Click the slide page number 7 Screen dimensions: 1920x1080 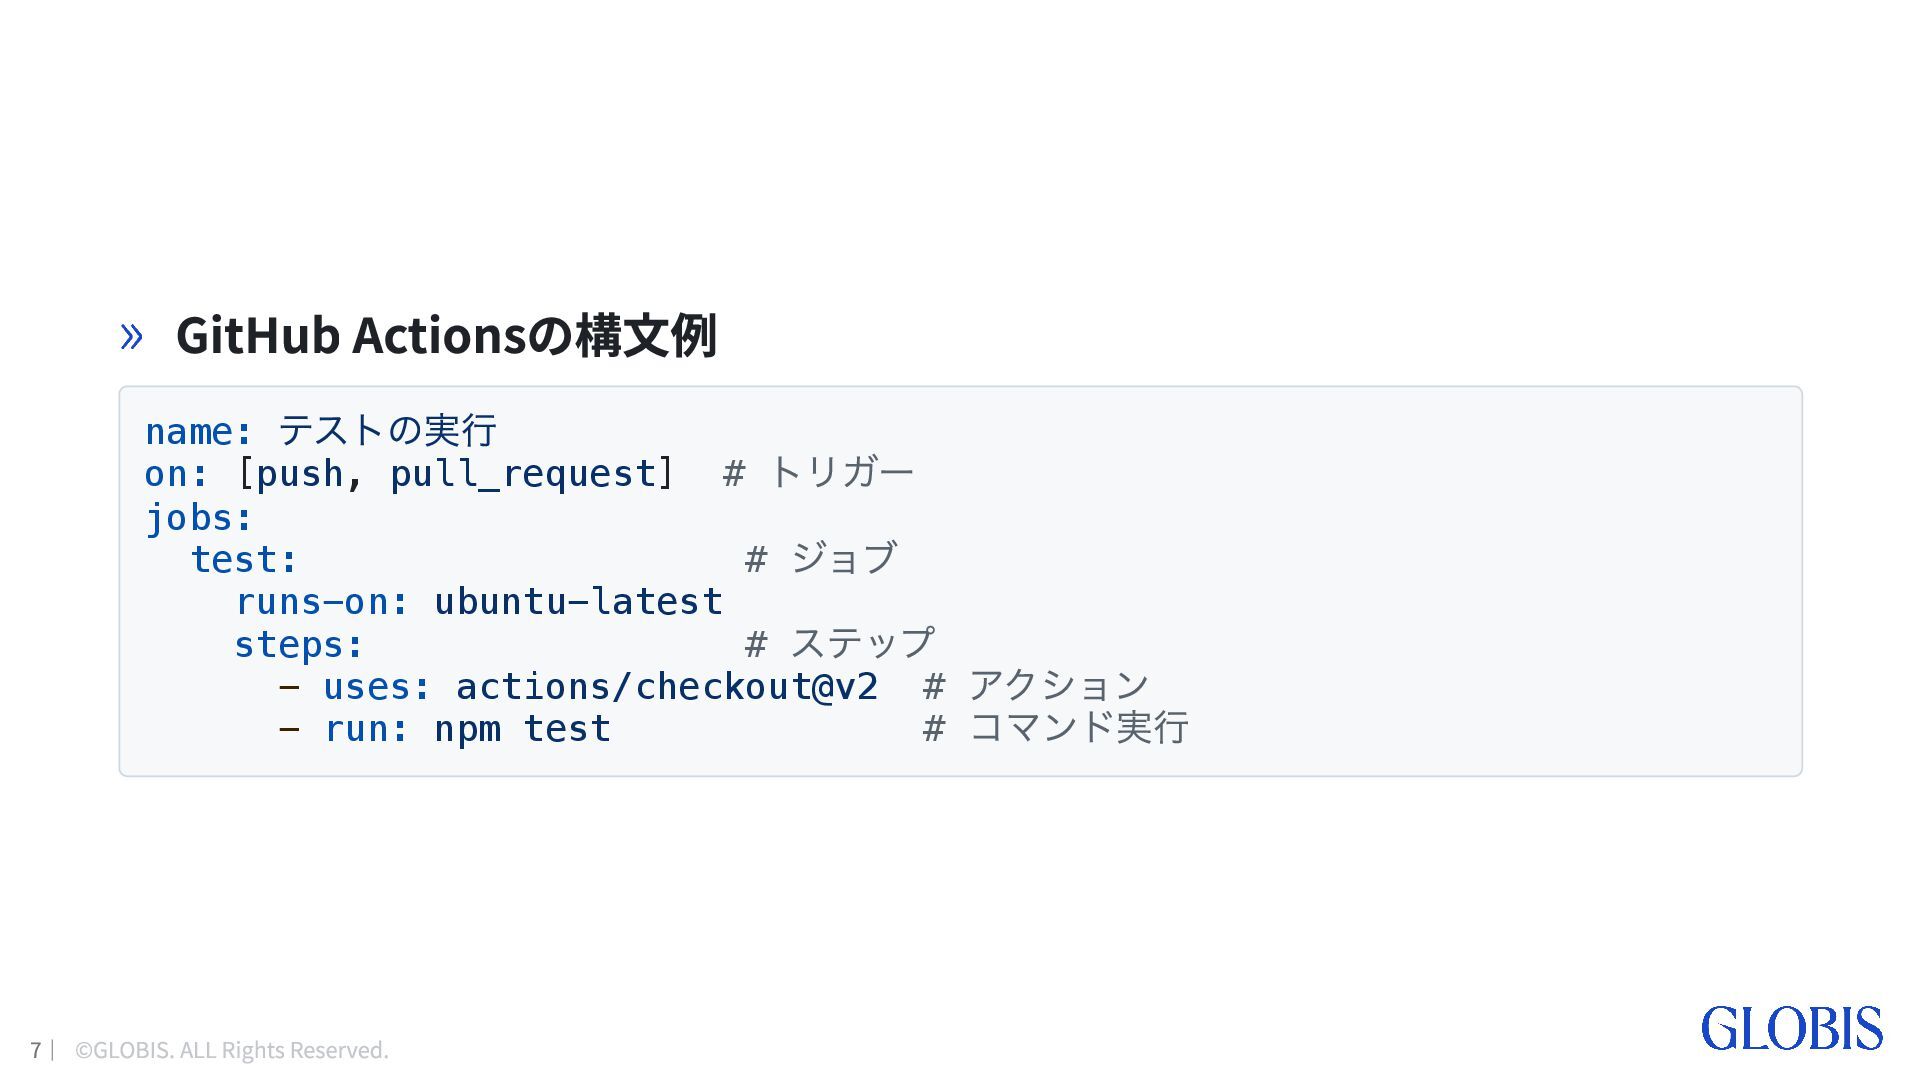pyautogui.click(x=36, y=1050)
